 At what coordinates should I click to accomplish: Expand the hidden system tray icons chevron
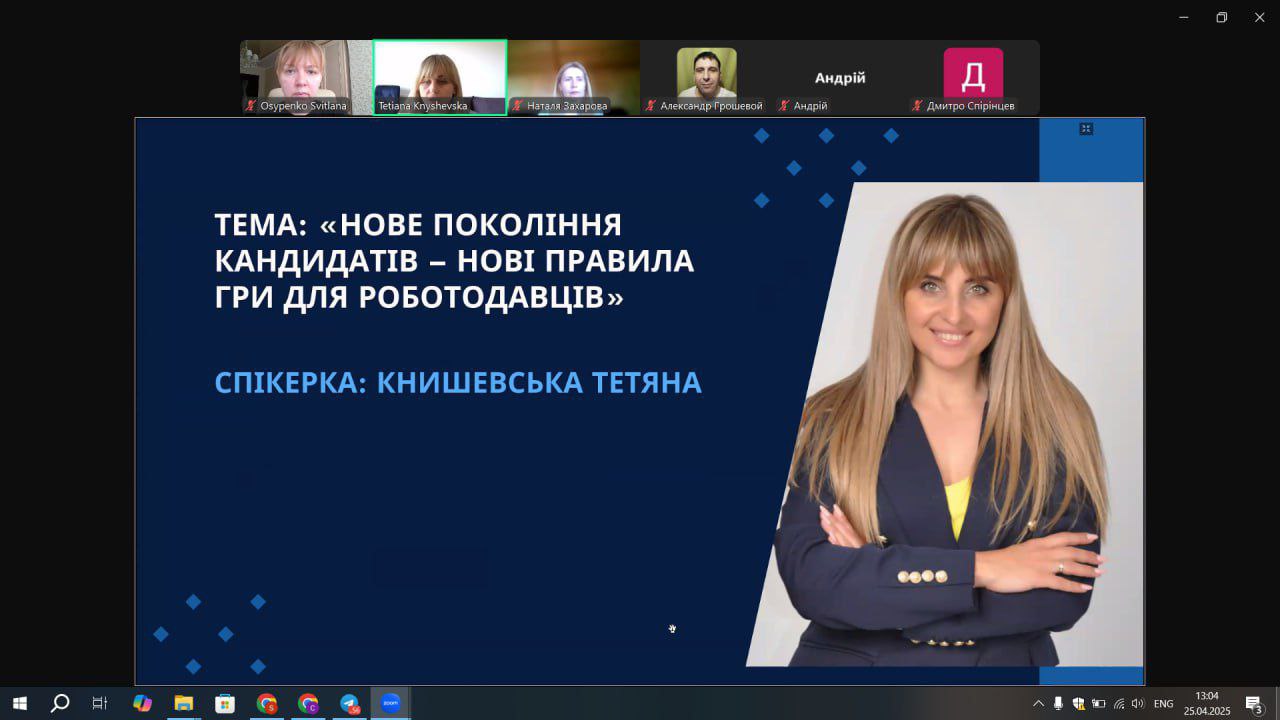(1038, 704)
